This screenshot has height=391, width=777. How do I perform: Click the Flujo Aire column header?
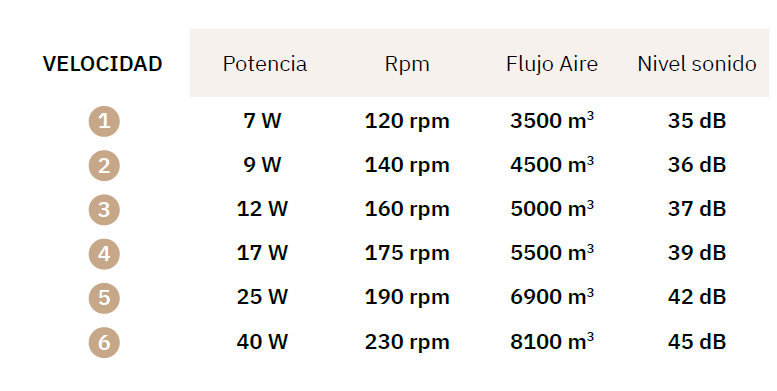(552, 64)
